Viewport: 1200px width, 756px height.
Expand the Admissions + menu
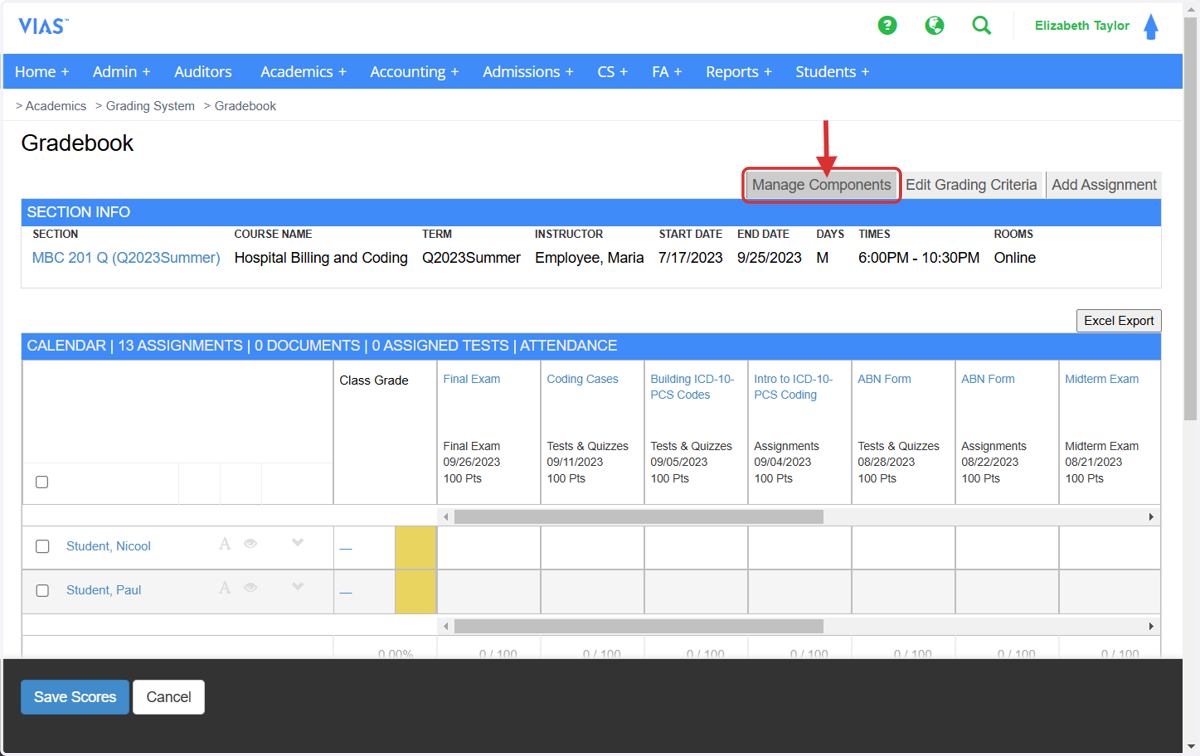click(x=528, y=72)
